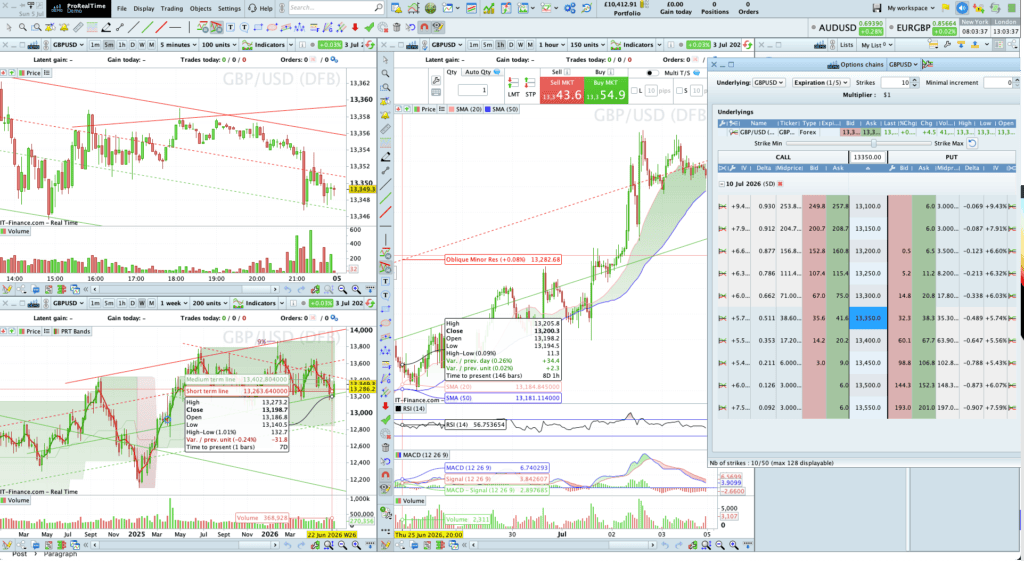
Task: Select the black diagonal line drawing tool
Action: (134, 27)
